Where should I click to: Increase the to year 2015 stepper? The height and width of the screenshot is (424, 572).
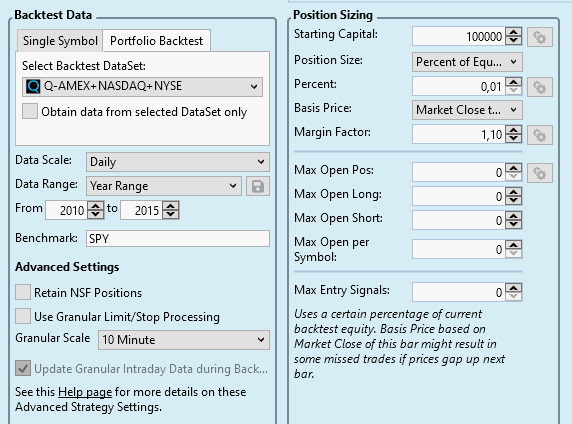click(x=171, y=206)
